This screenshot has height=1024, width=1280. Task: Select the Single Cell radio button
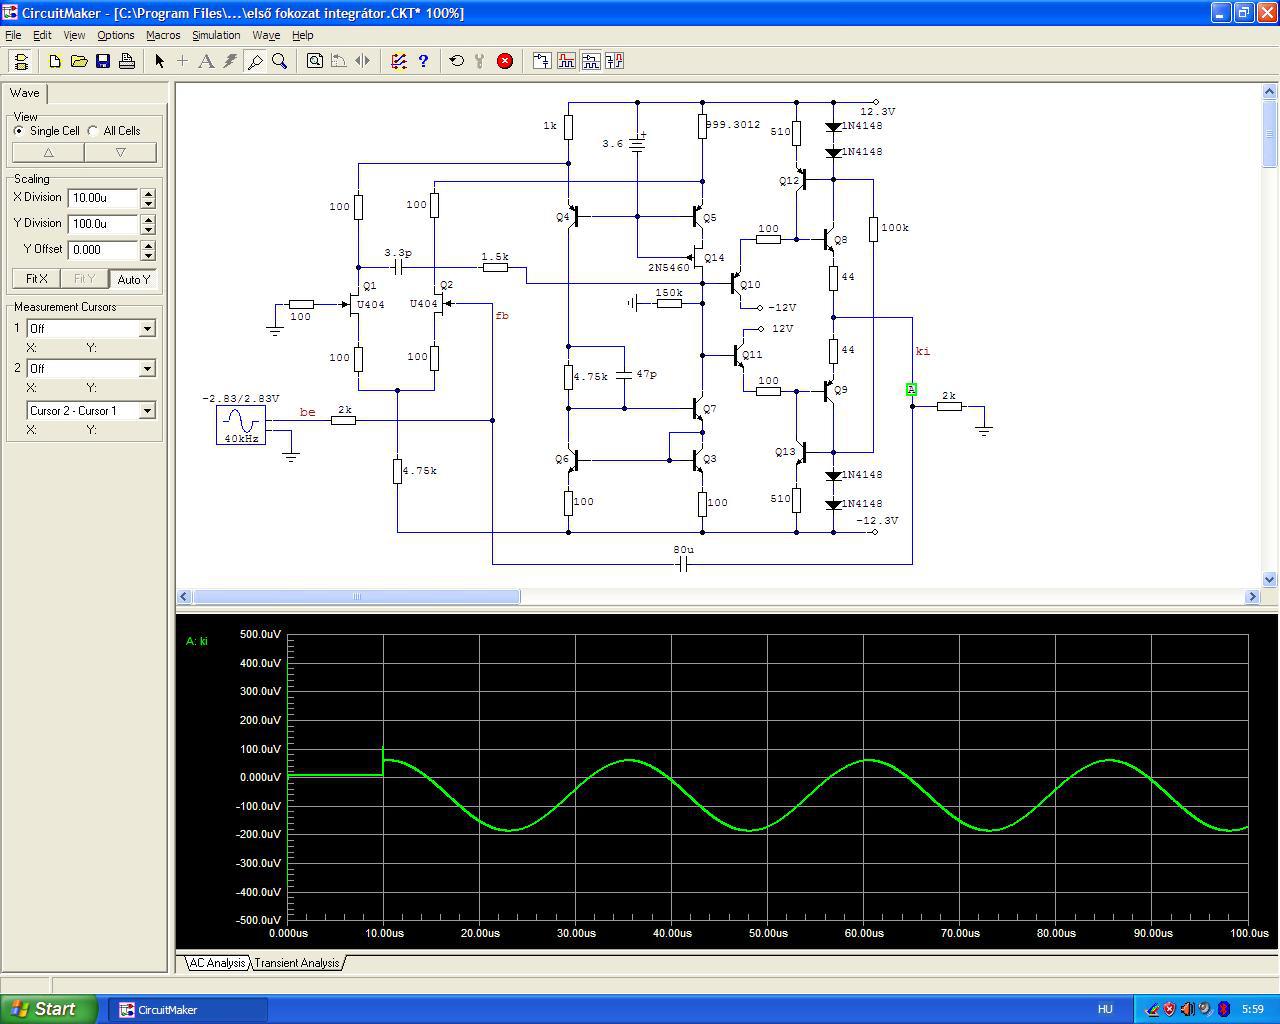pyautogui.click(x=19, y=131)
